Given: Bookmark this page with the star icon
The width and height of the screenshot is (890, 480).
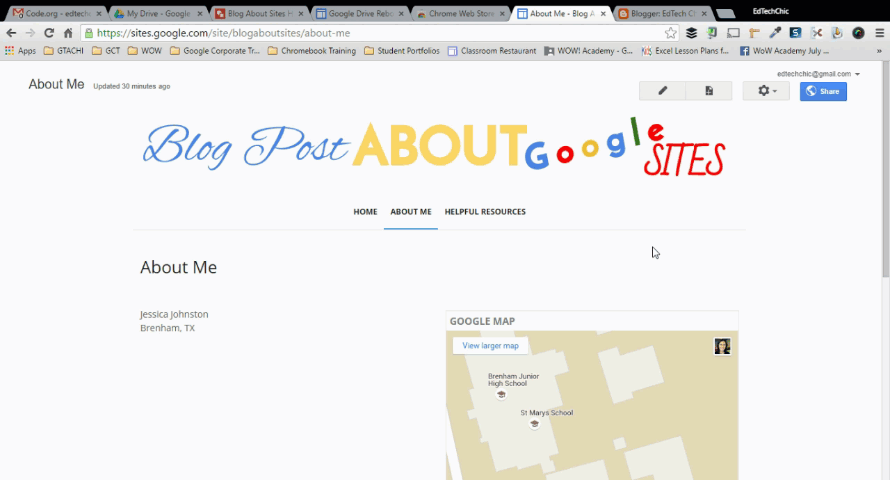Looking at the screenshot, I should click(670, 33).
